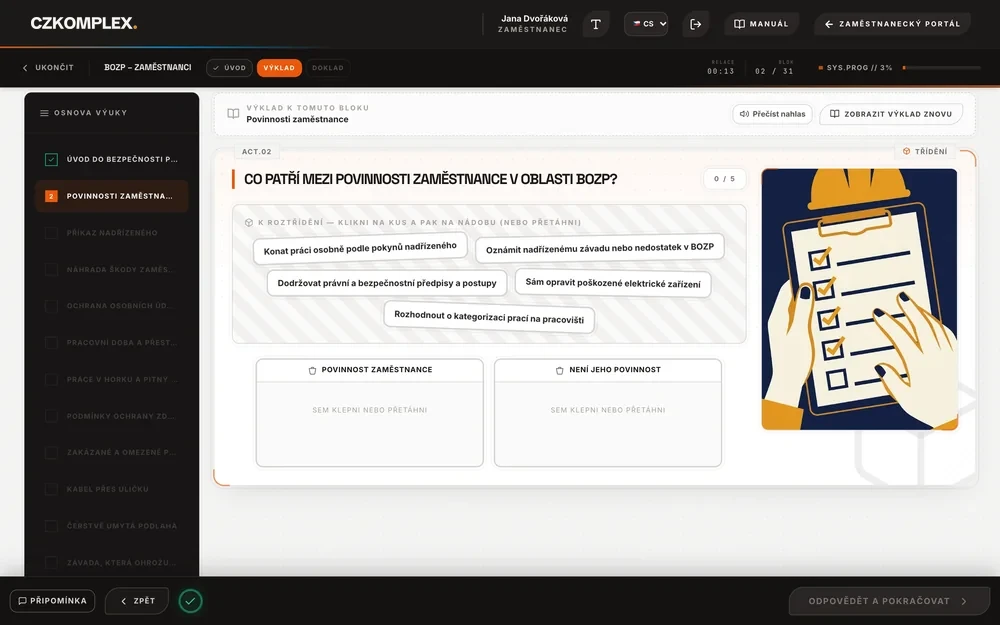Click the logout icon in header

pos(696,24)
